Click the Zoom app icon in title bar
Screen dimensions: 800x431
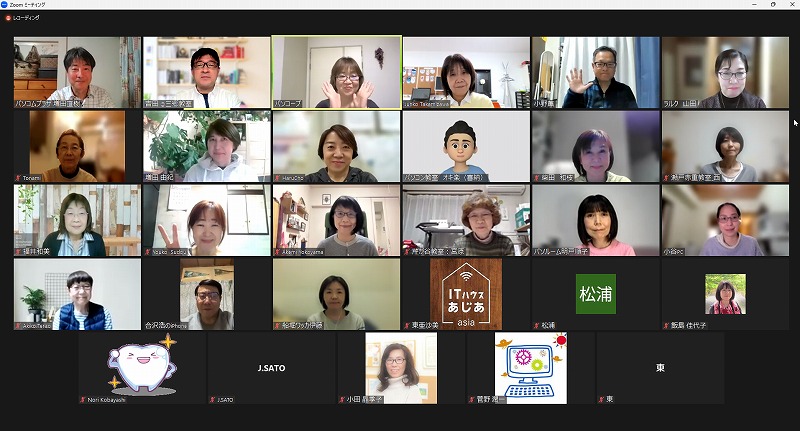point(7,5)
